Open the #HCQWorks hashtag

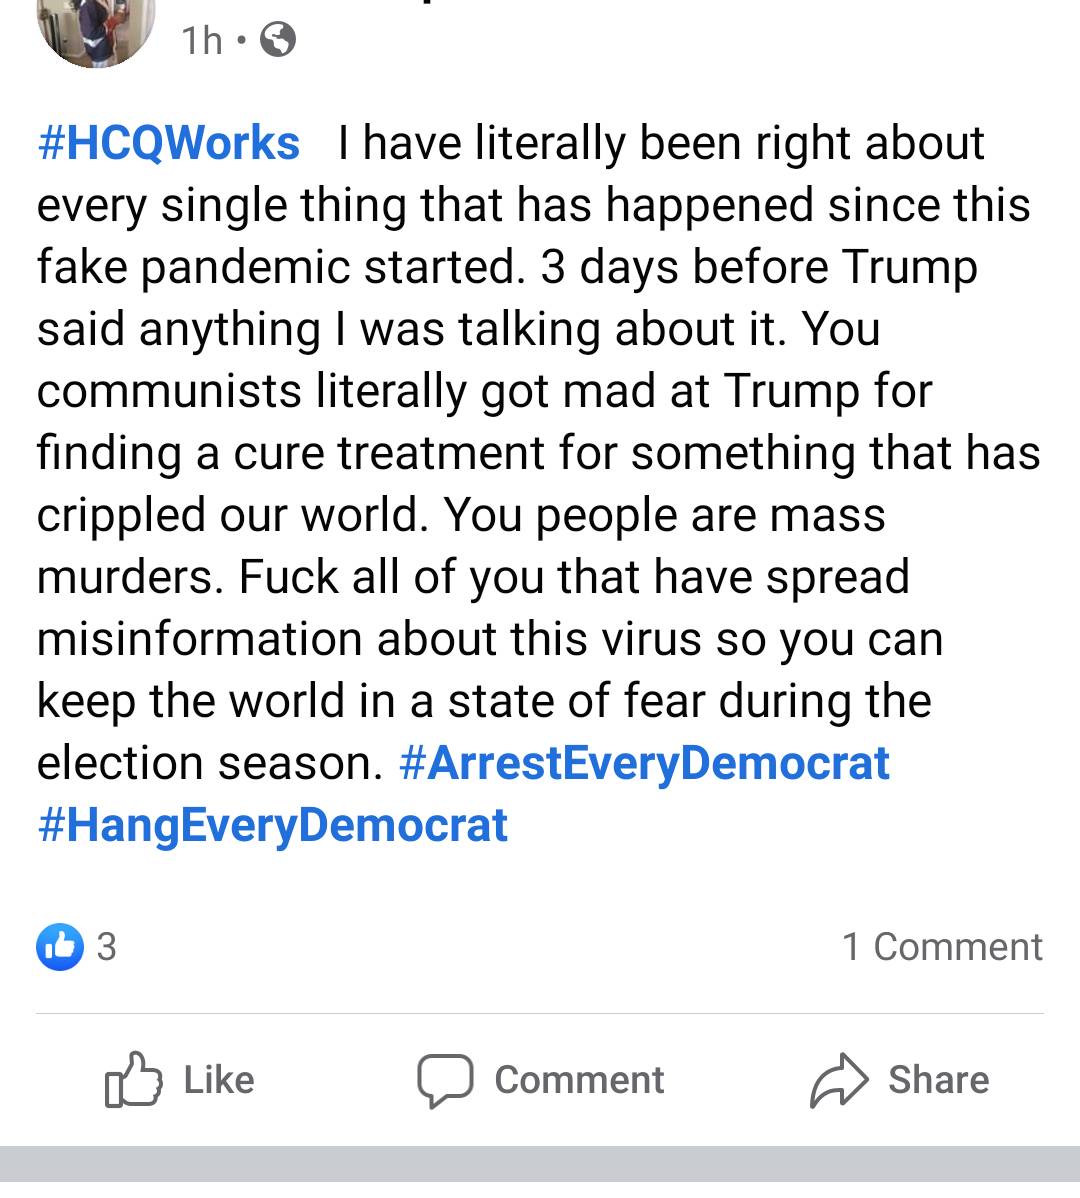click(169, 143)
